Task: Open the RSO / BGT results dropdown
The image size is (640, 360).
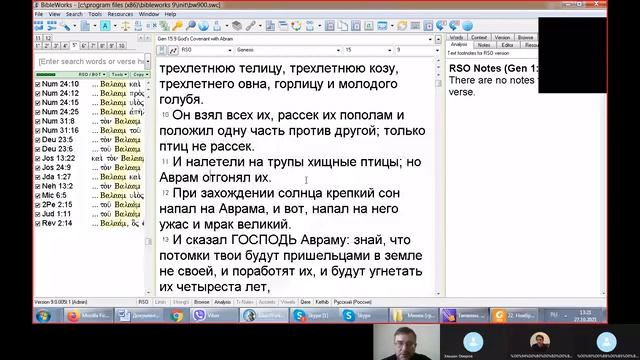Action: [92, 75]
